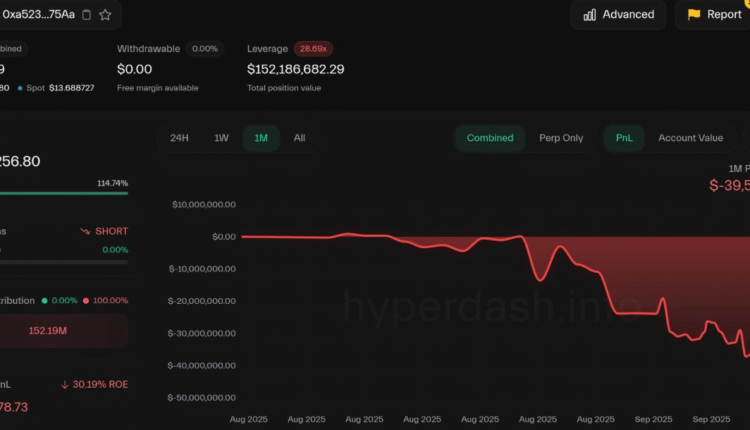Image resolution: width=750 pixels, height=430 pixels.
Task: Show the All time range
Action: pyautogui.click(x=299, y=138)
